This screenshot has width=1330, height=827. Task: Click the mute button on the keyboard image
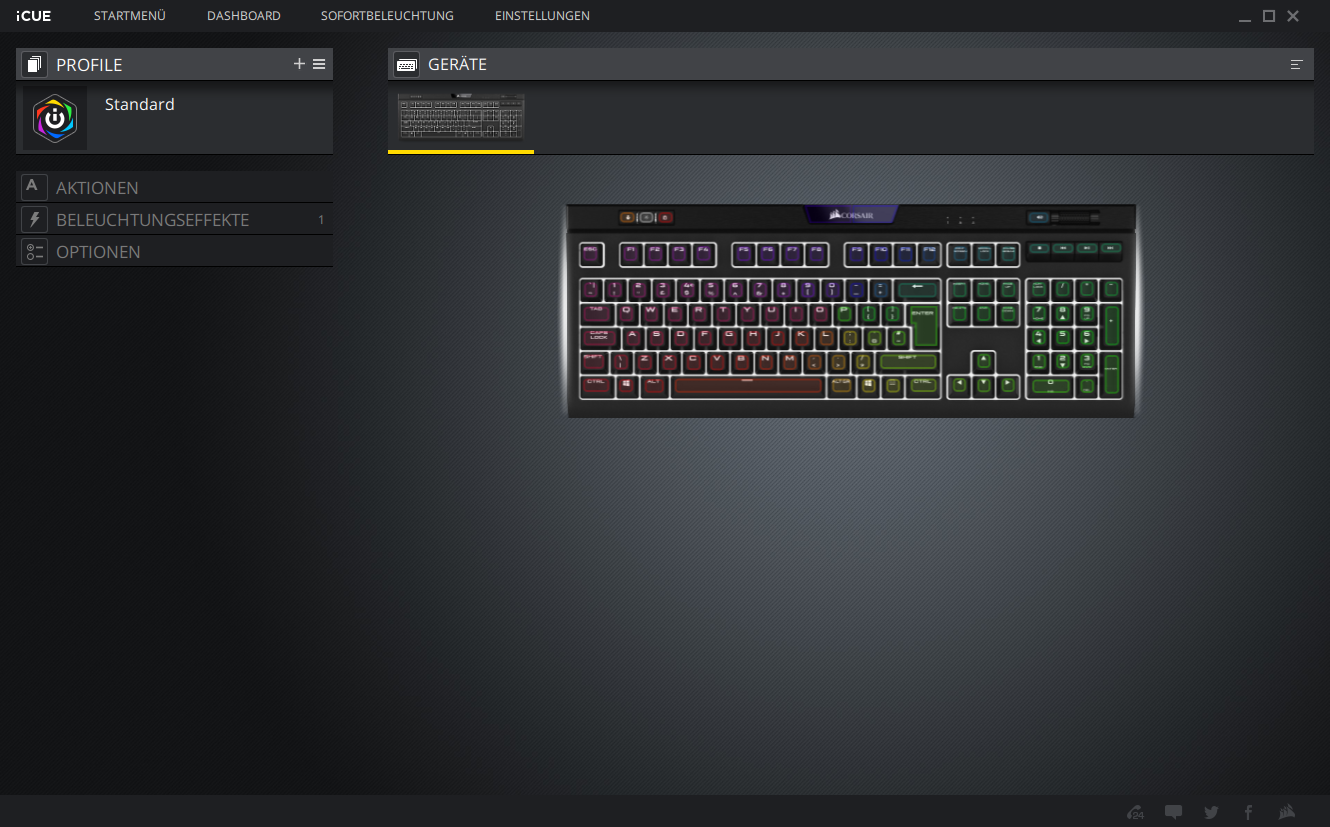(1038, 217)
